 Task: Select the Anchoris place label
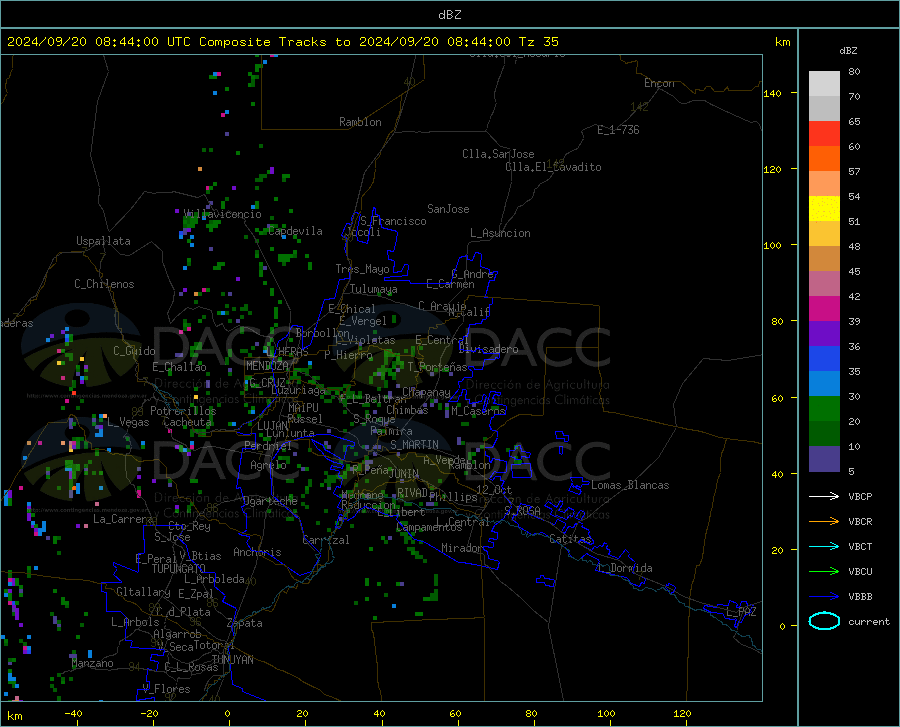[x=257, y=552]
